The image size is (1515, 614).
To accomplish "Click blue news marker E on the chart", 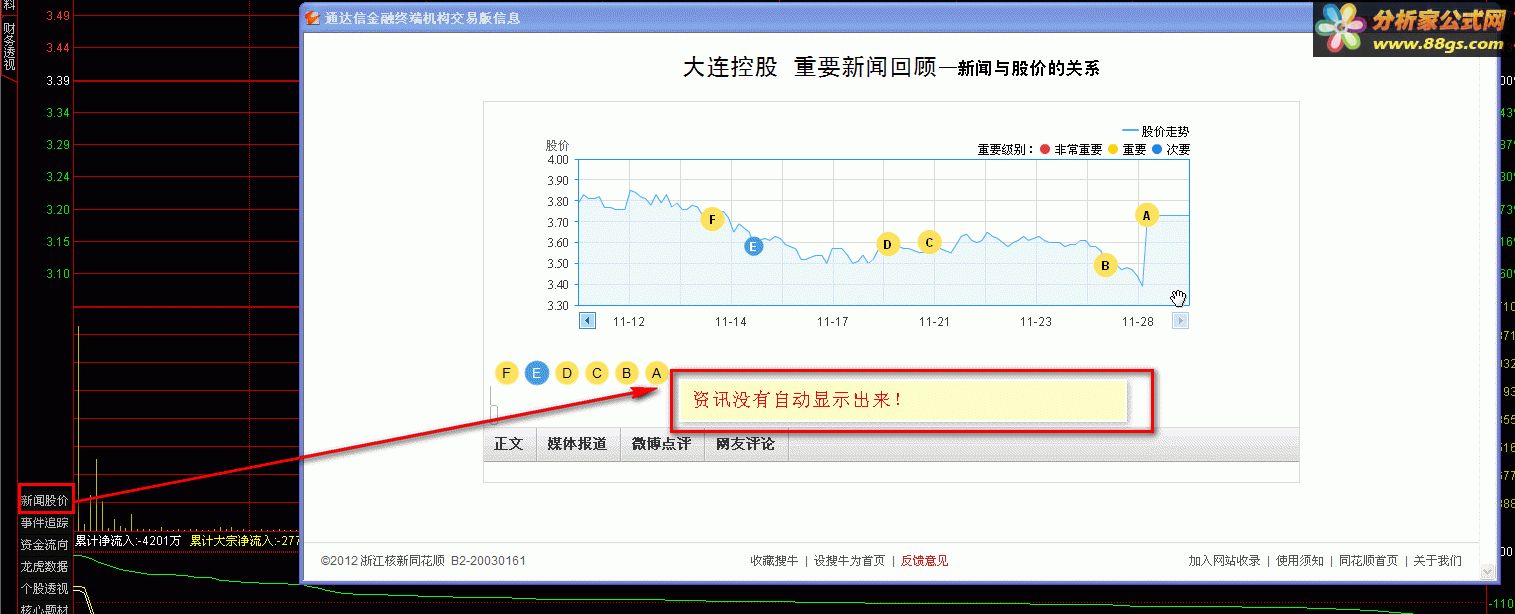I will [754, 246].
